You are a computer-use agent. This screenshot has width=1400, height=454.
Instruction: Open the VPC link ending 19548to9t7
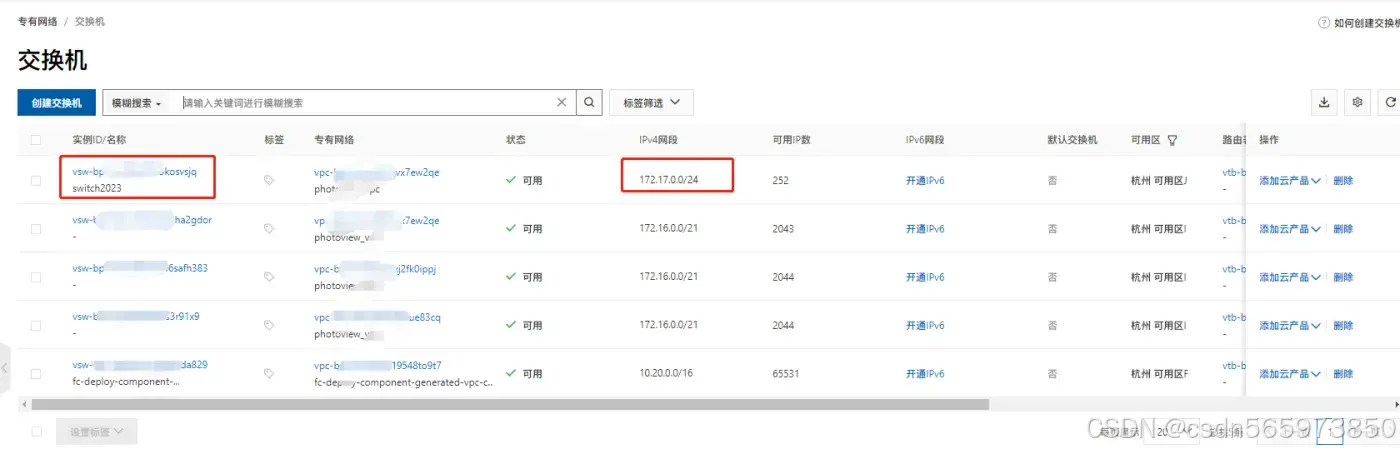coord(378,365)
